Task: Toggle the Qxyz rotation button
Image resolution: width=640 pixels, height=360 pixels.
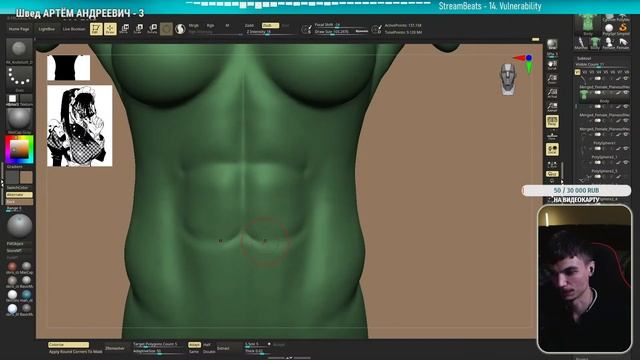Action: (552, 174)
